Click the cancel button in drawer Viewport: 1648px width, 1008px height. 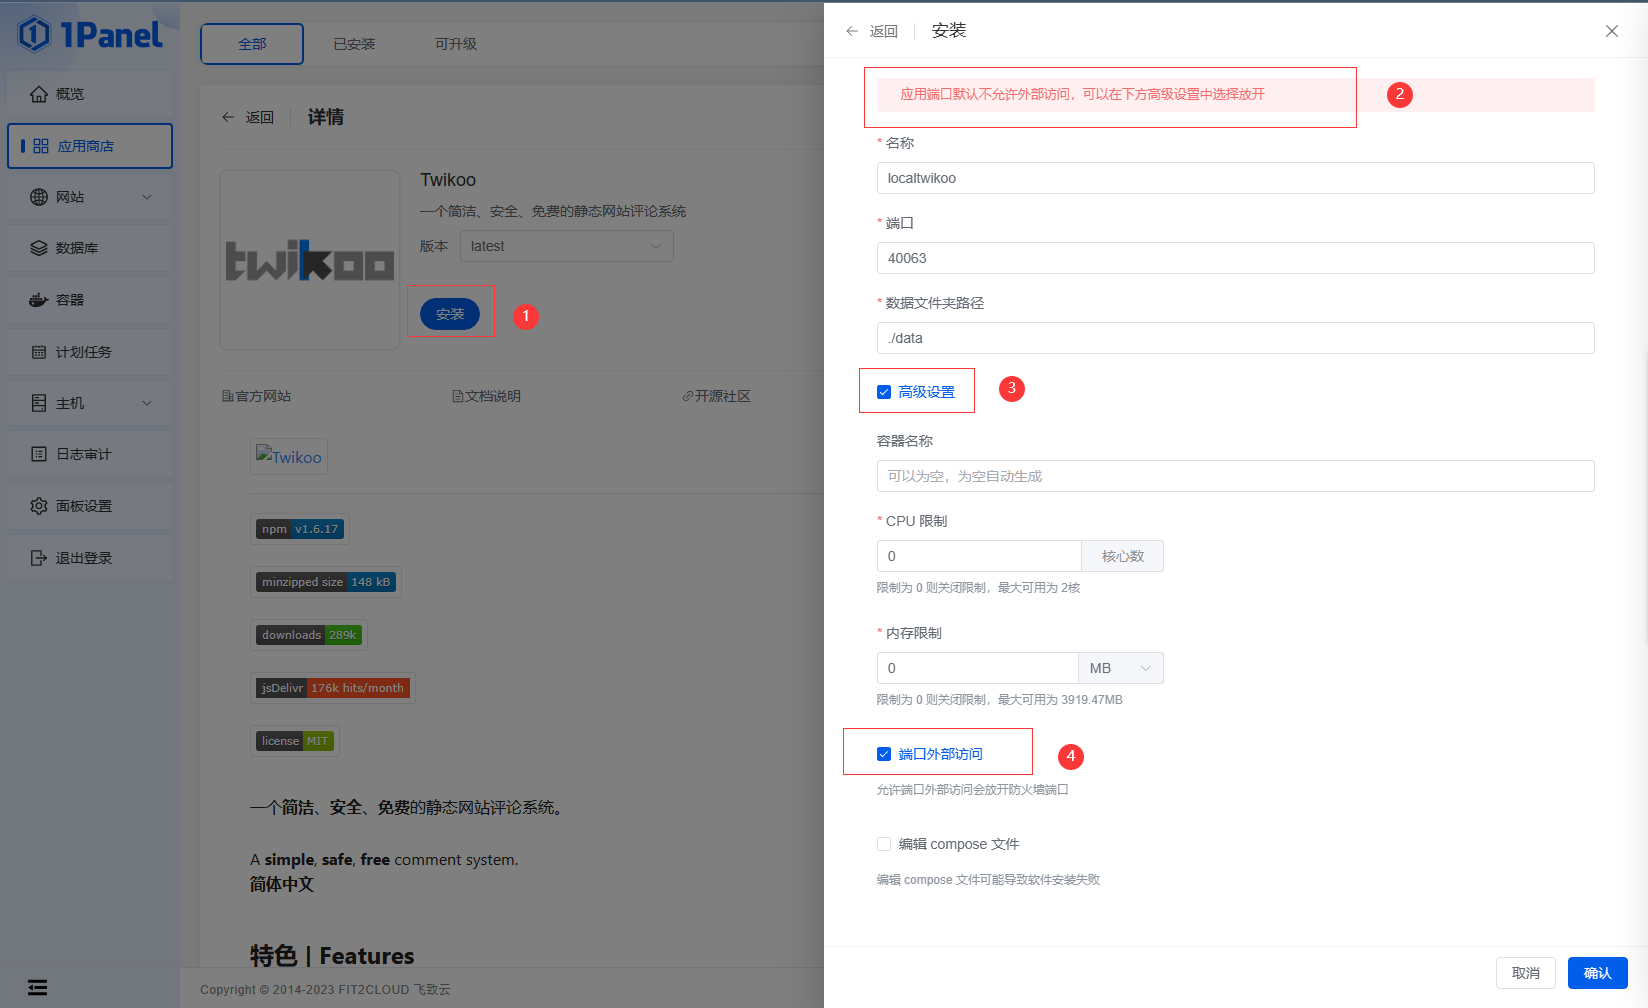click(x=1525, y=973)
